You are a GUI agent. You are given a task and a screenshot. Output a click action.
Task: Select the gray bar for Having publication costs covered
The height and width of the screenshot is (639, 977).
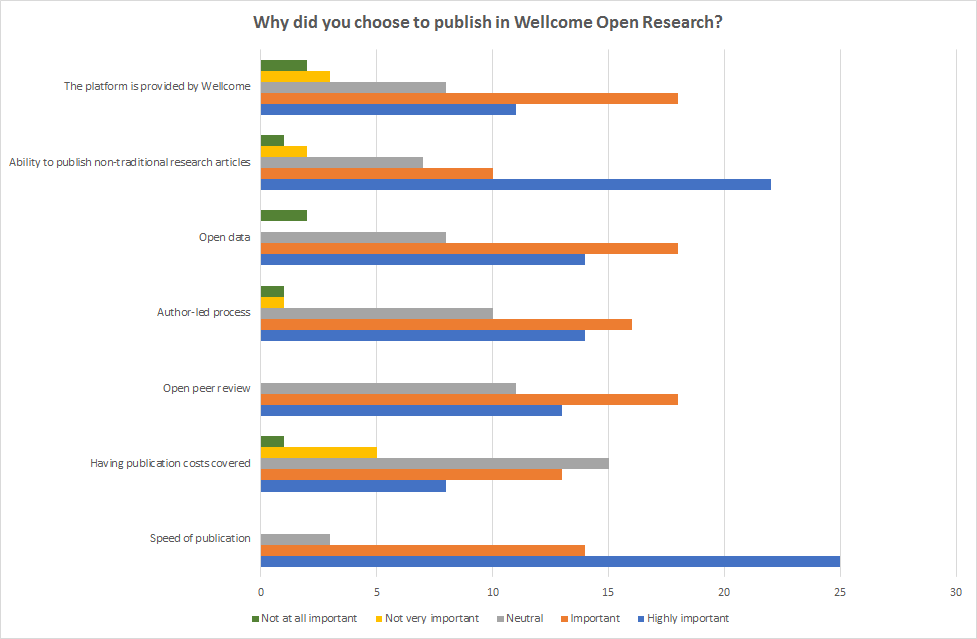434,463
